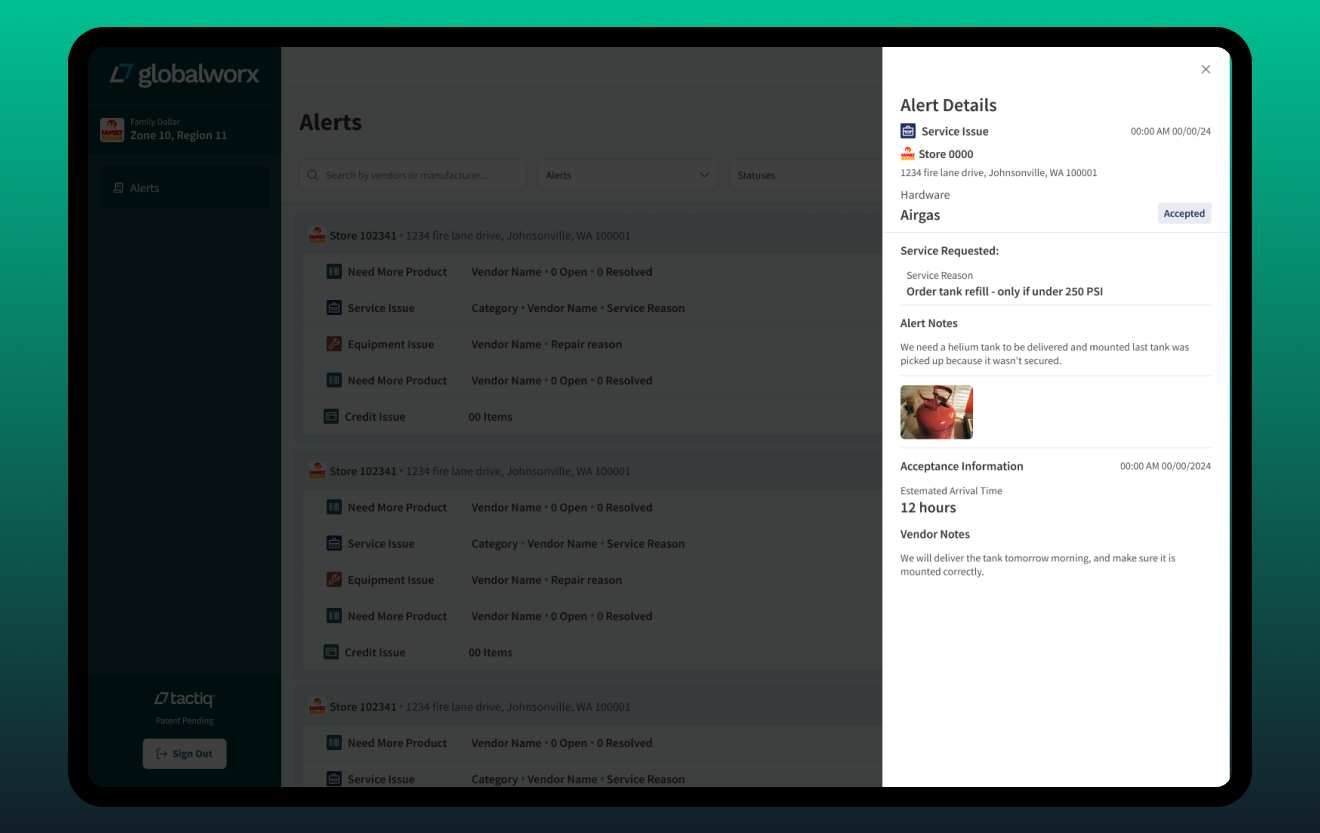
Task: Click 'Order tank refill - only if under 250 PSI'
Action: tap(1004, 292)
